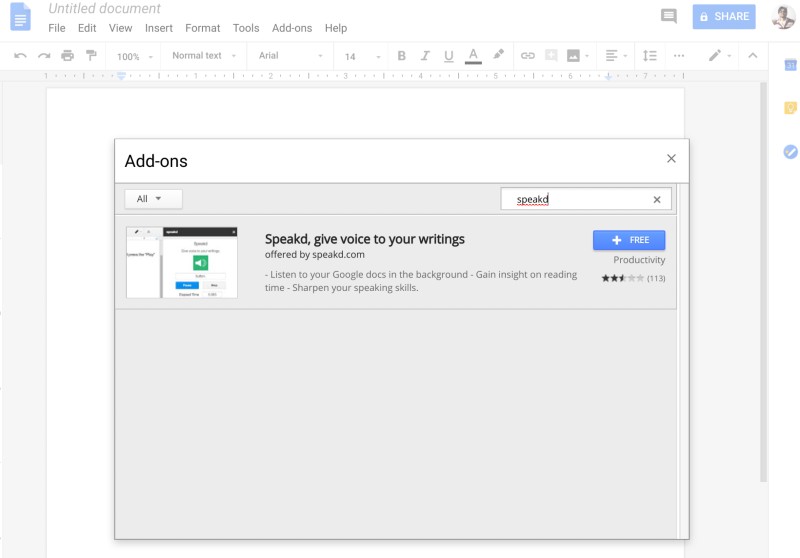Open the View menu
This screenshot has width=800, height=558.
coord(120,28)
